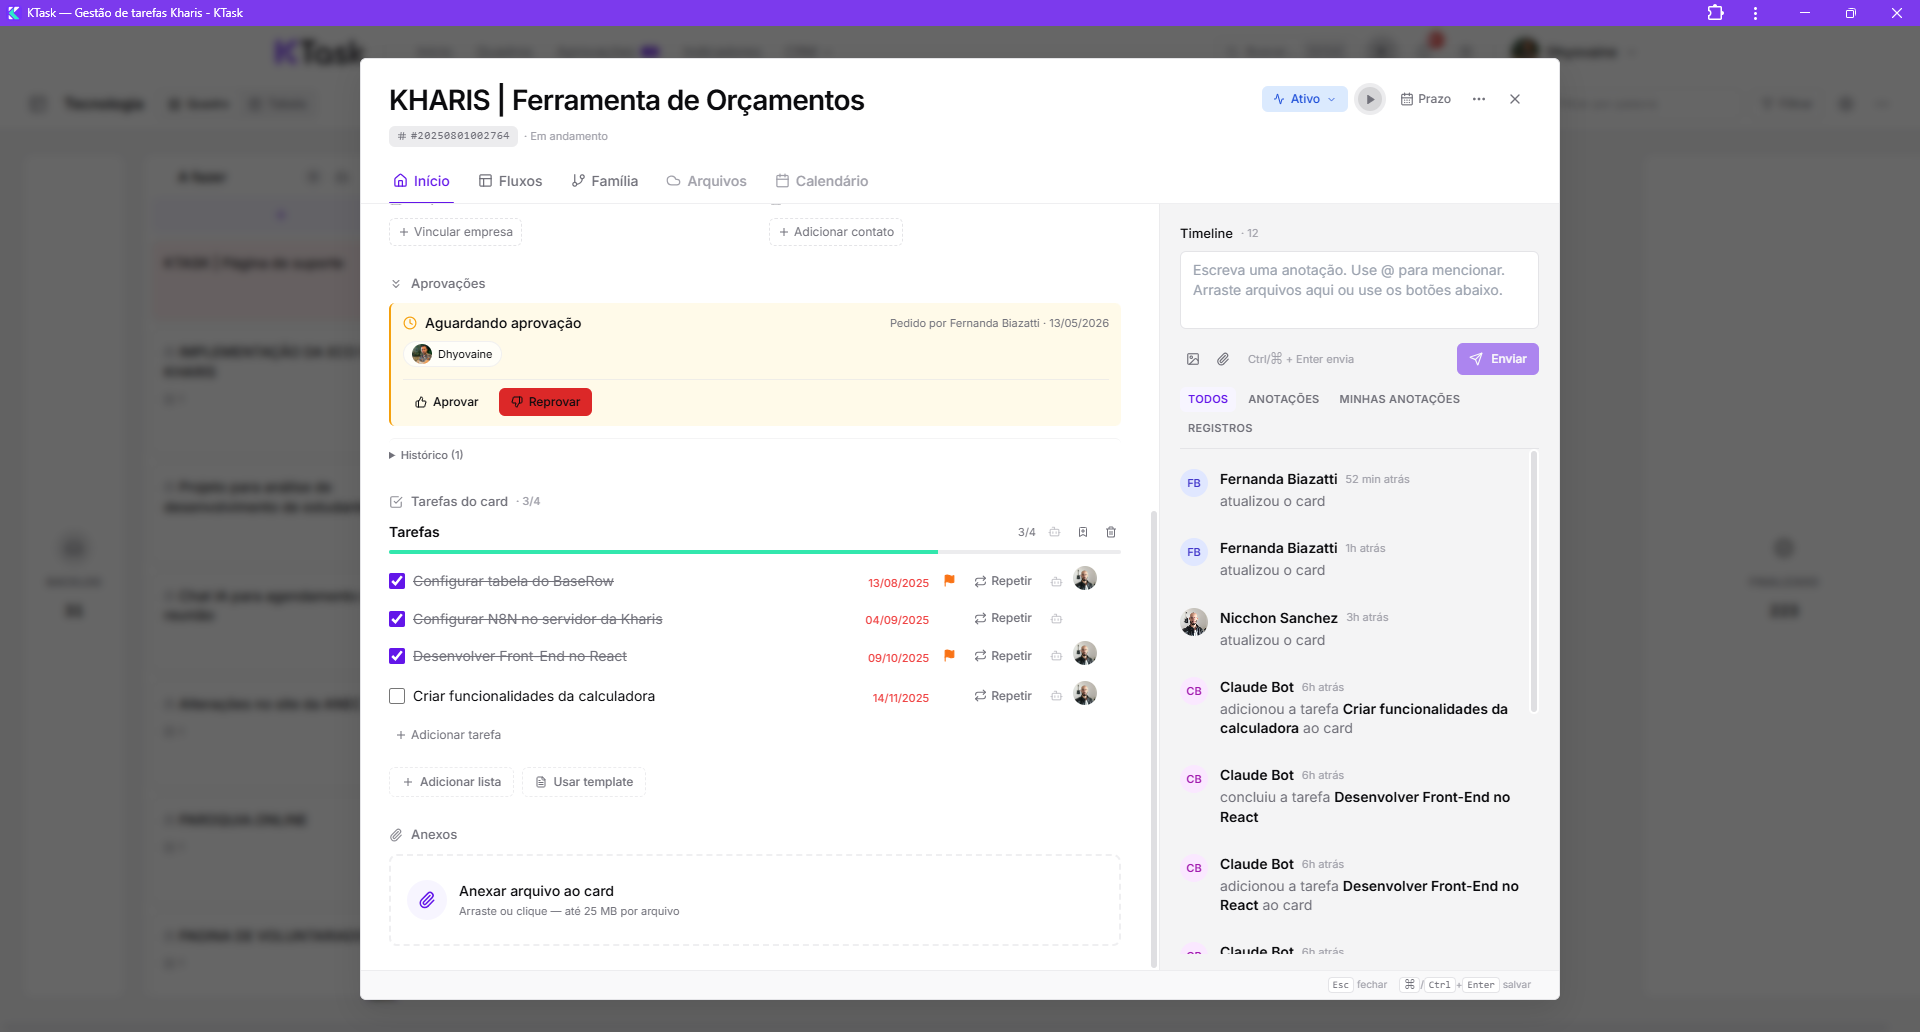
Task: Click the bot icon in Tarefas header
Action: click(x=1055, y=532)
